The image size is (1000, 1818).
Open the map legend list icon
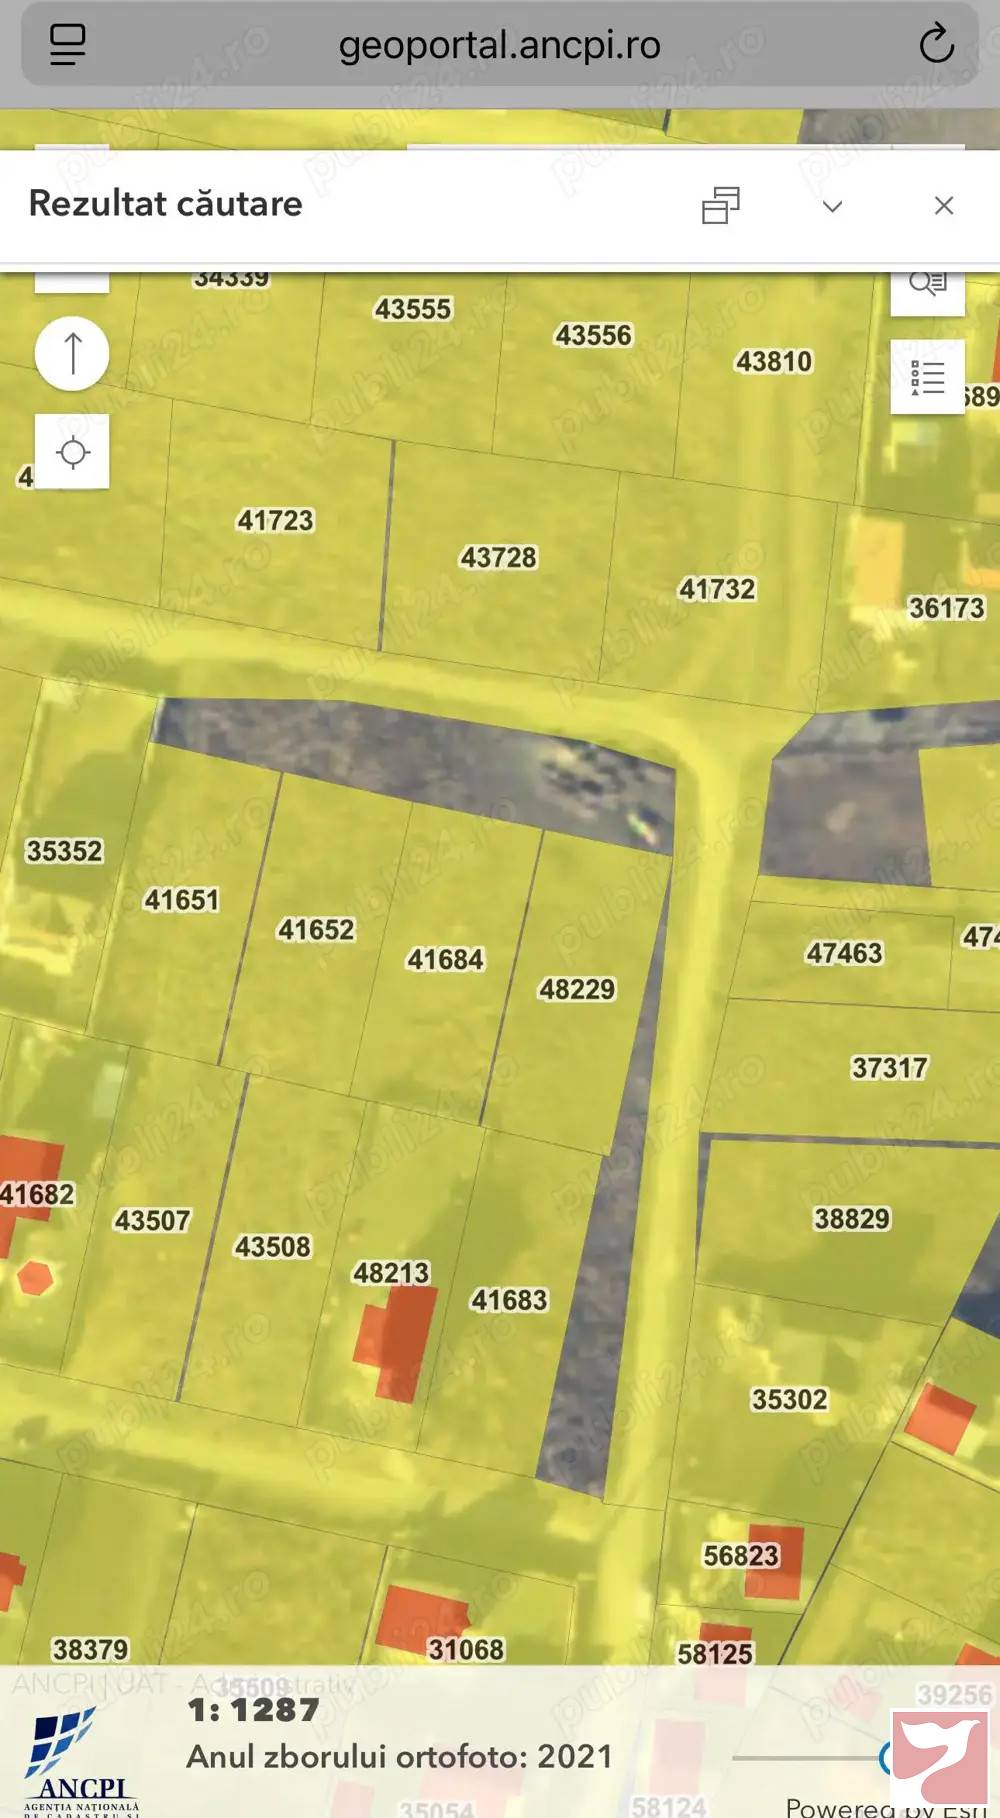[x=927, y=377]
